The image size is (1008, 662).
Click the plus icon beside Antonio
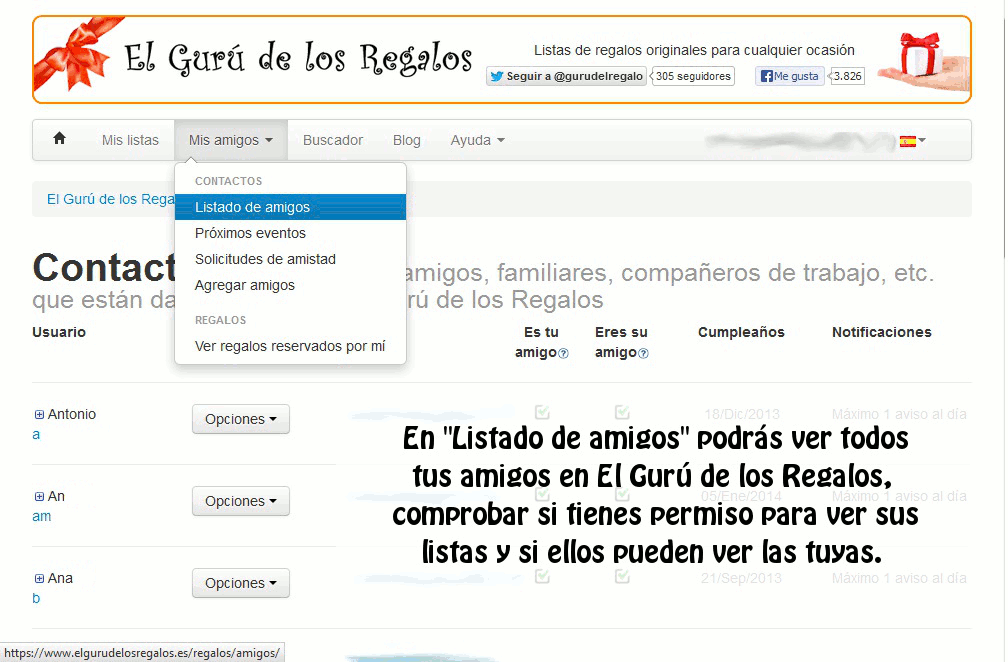coord(39,415)
